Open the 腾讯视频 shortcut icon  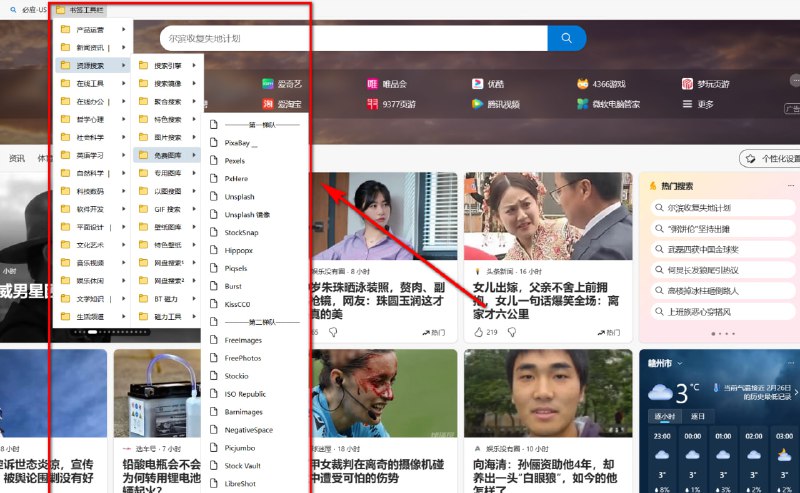(x=478, y=104)
